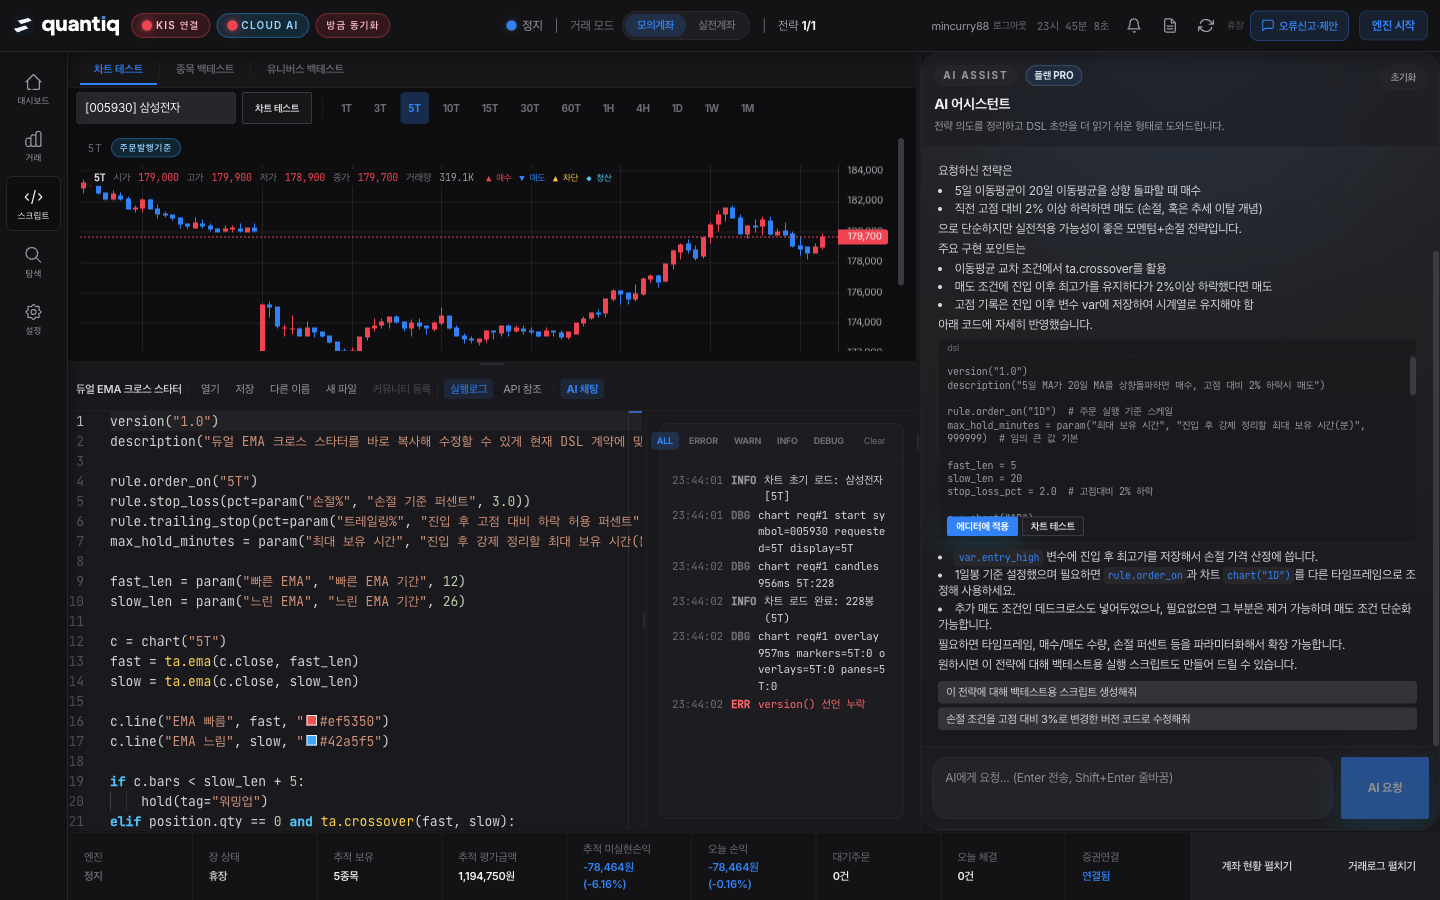Select the 스크립트 code icon in sidebar
This screenshot has width=1440, height=900.
(x=33, y=203)
